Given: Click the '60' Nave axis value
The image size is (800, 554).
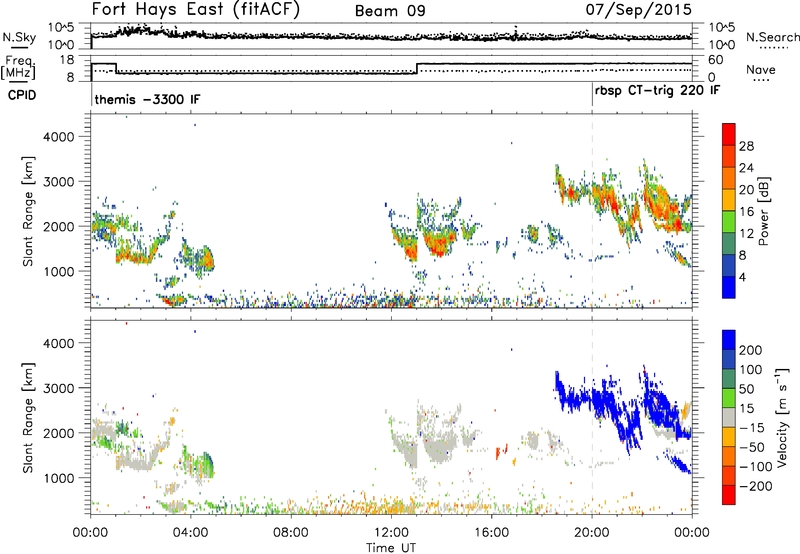Looking at the screenshot, I should click(x=716, y=60).
